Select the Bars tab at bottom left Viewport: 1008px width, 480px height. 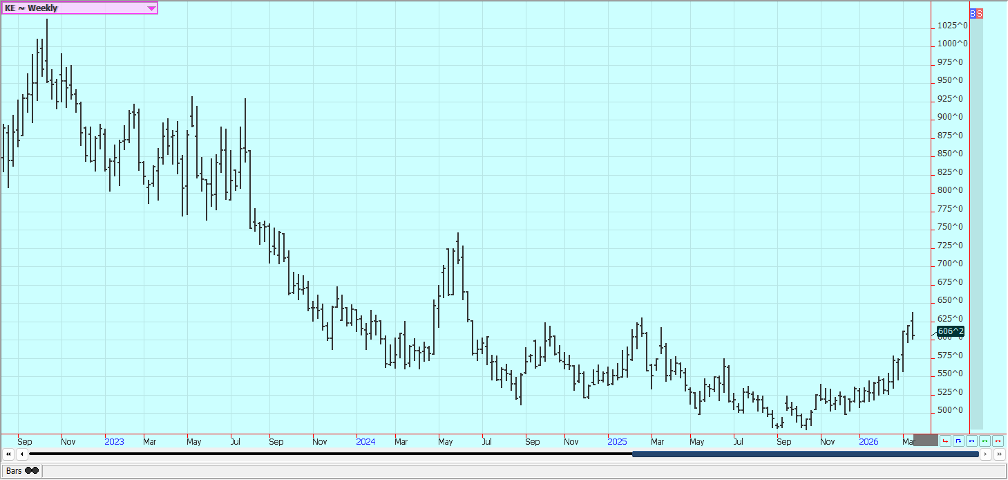[x=22, y=470]
